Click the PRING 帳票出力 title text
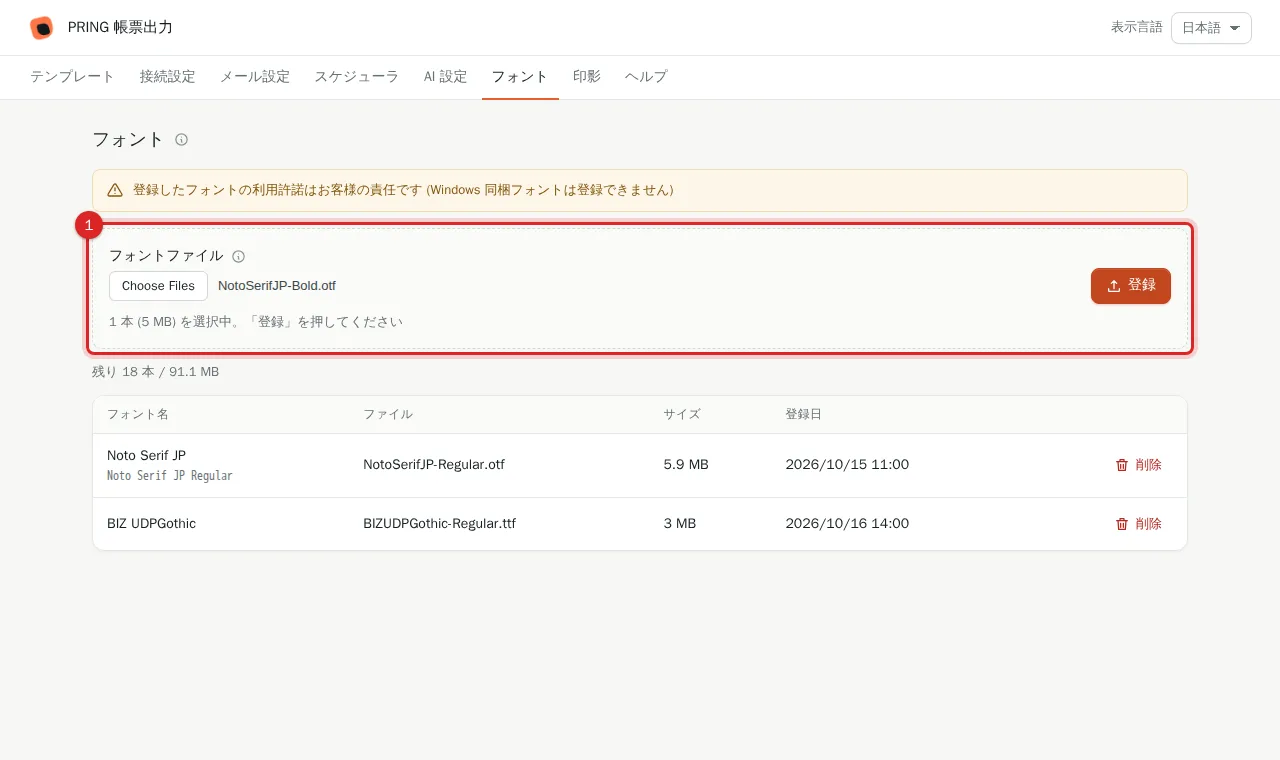 point(120,28)
